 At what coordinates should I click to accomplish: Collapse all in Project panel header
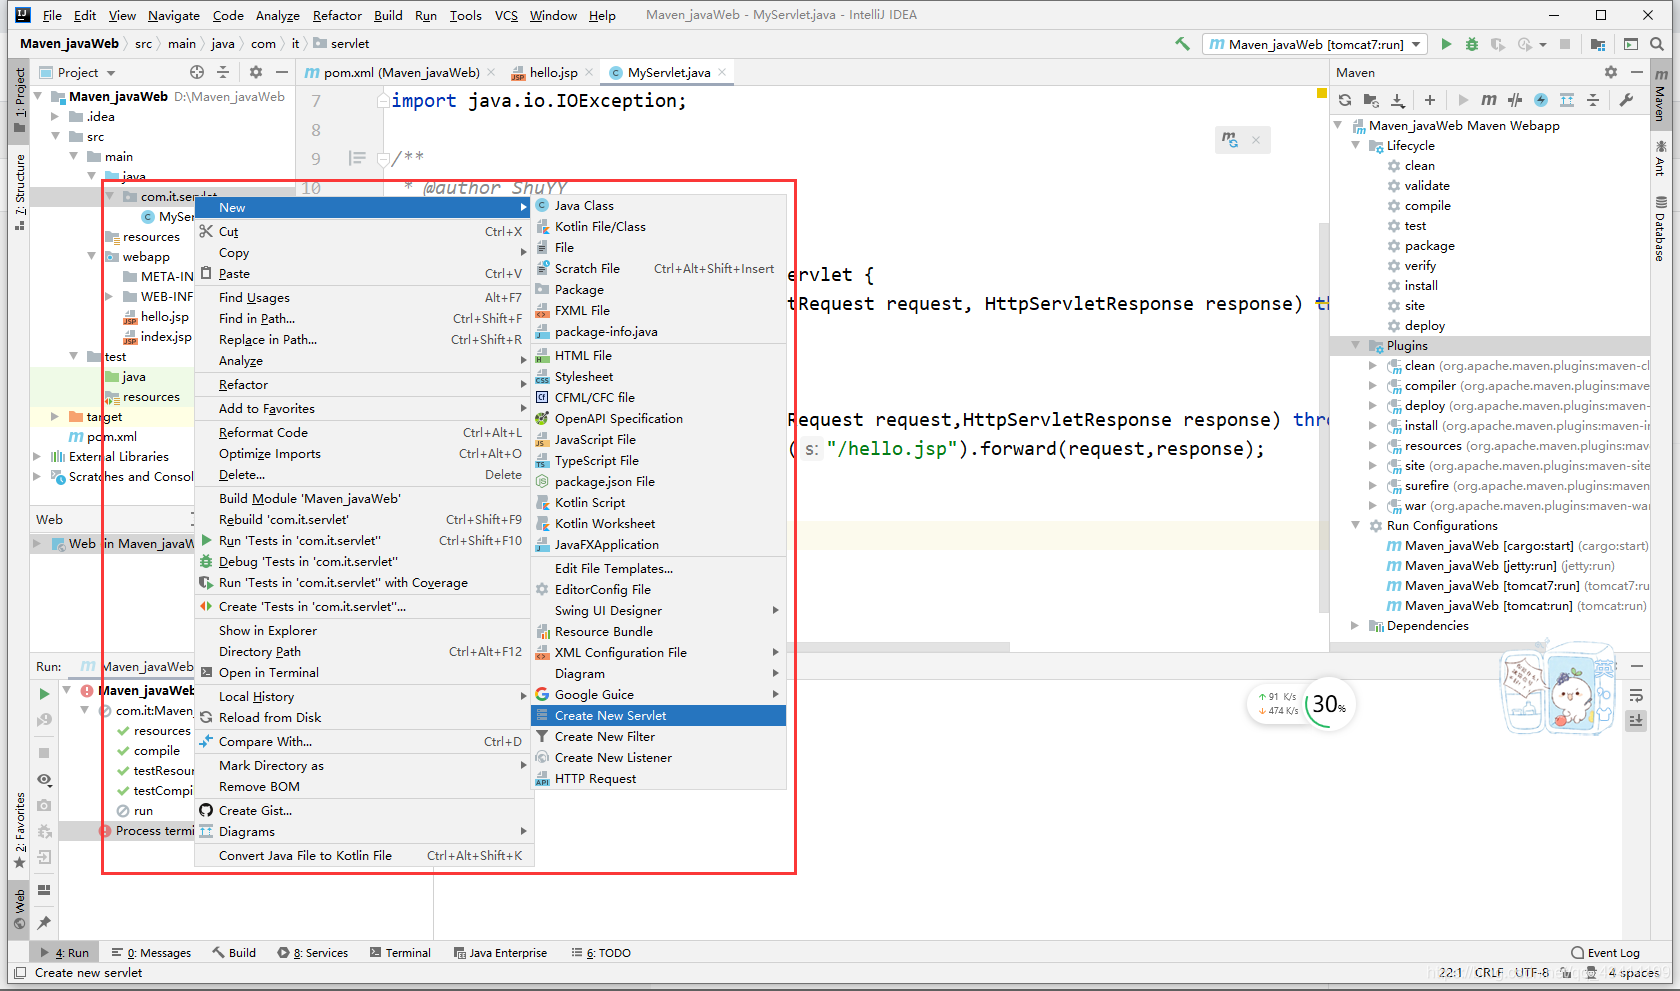tap(223, 72)
